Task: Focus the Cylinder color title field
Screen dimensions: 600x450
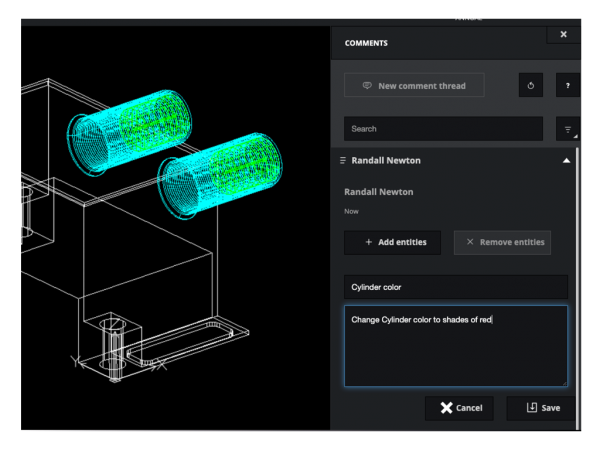Action: pos(455,287)
